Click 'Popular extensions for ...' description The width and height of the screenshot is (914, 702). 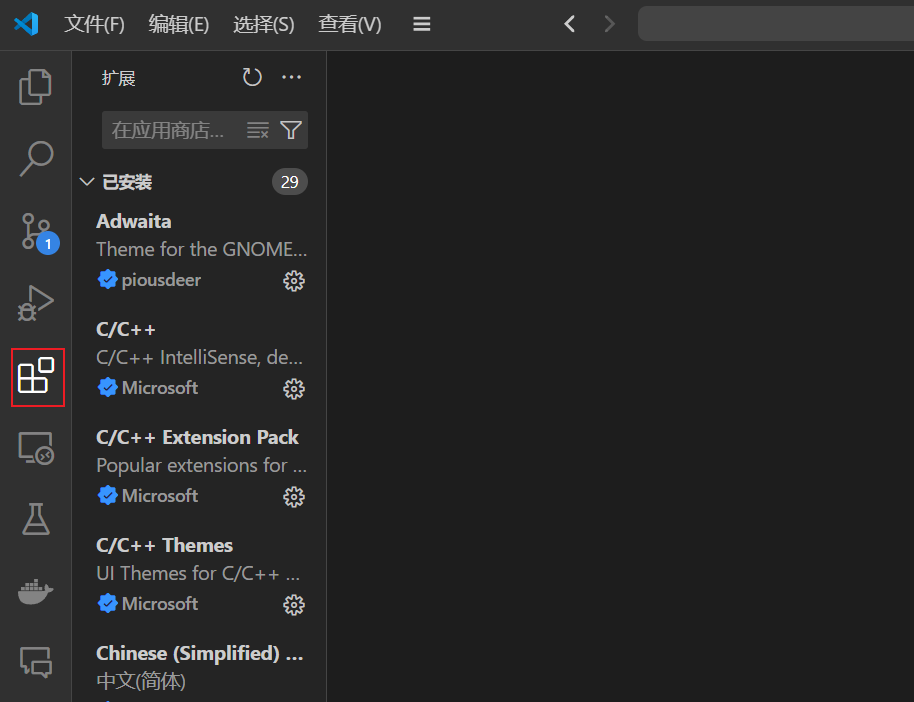click(x=202, y=465)
